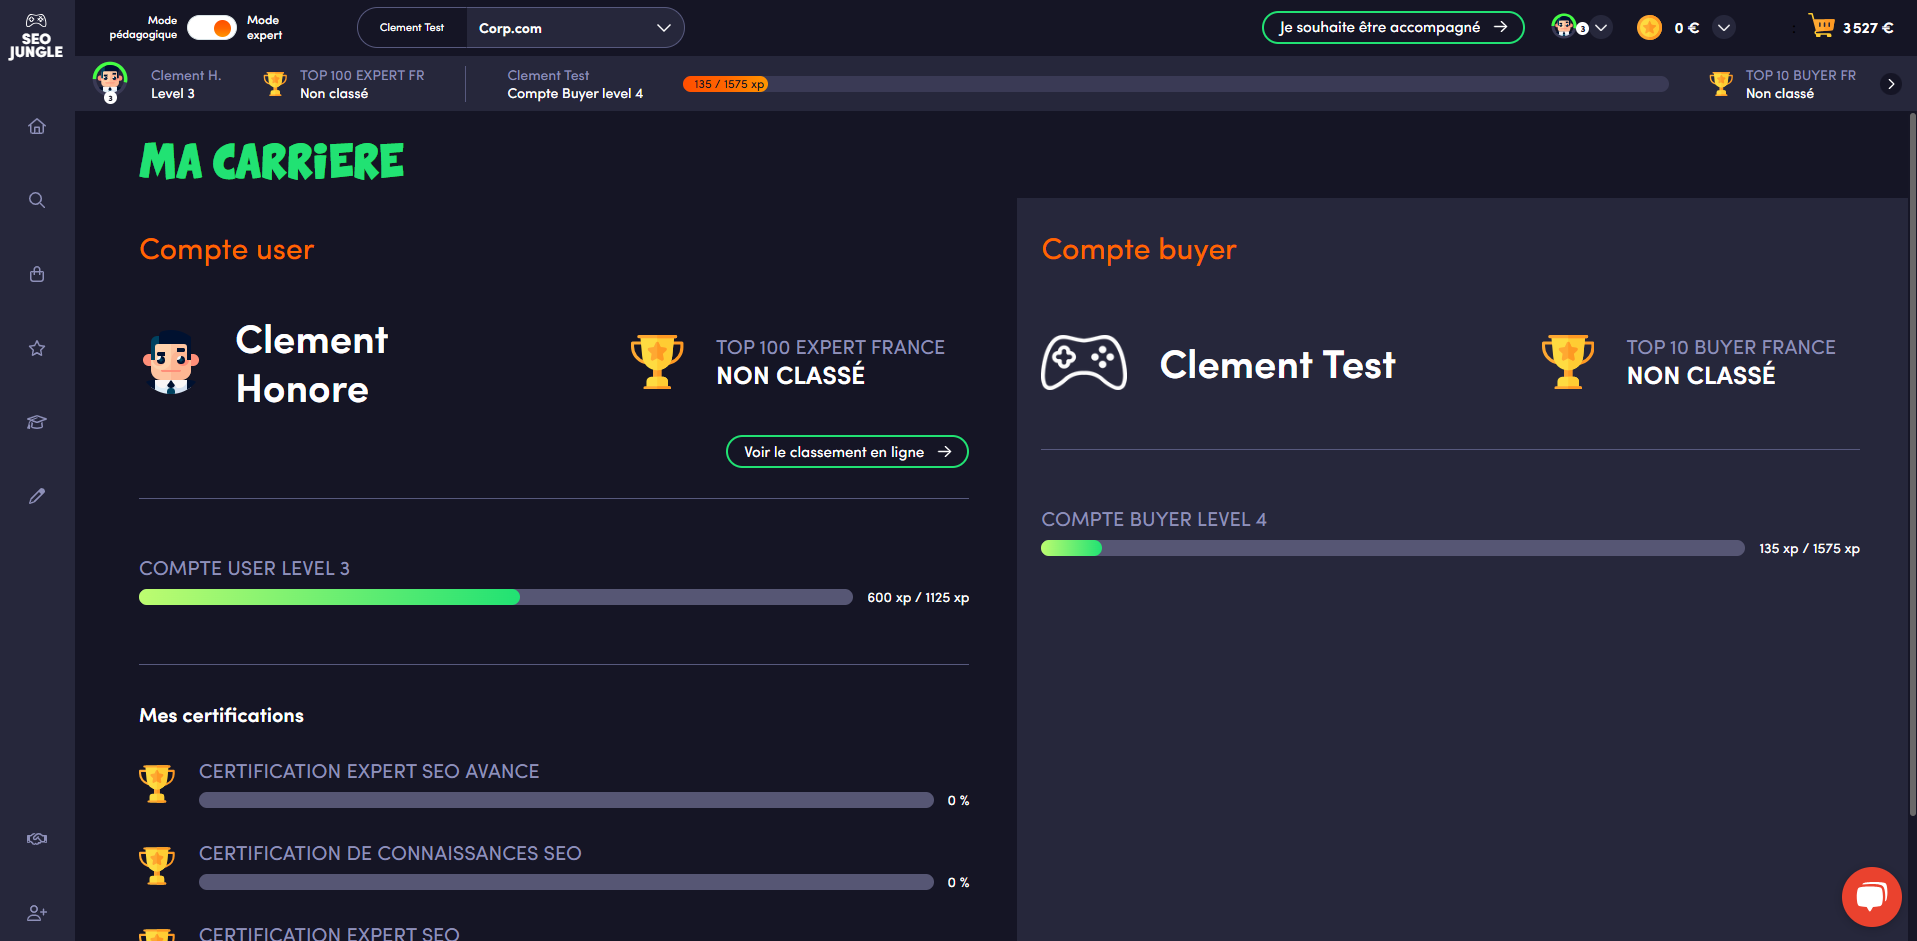1917x941 pixels.
Task: Open the shopping cart showing 3527 €
Action: tap(1849, 27)
